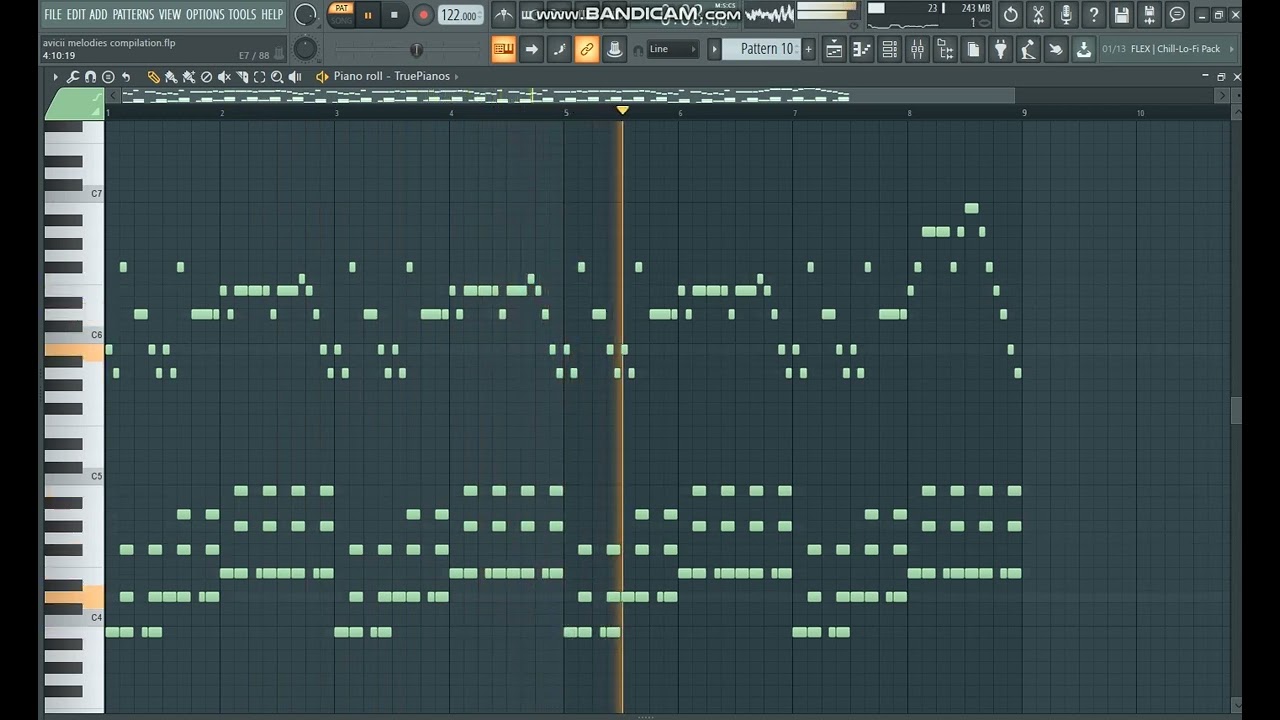Add a new pattern with plus button
1280x720 pixels.
(x=808, y=49)
